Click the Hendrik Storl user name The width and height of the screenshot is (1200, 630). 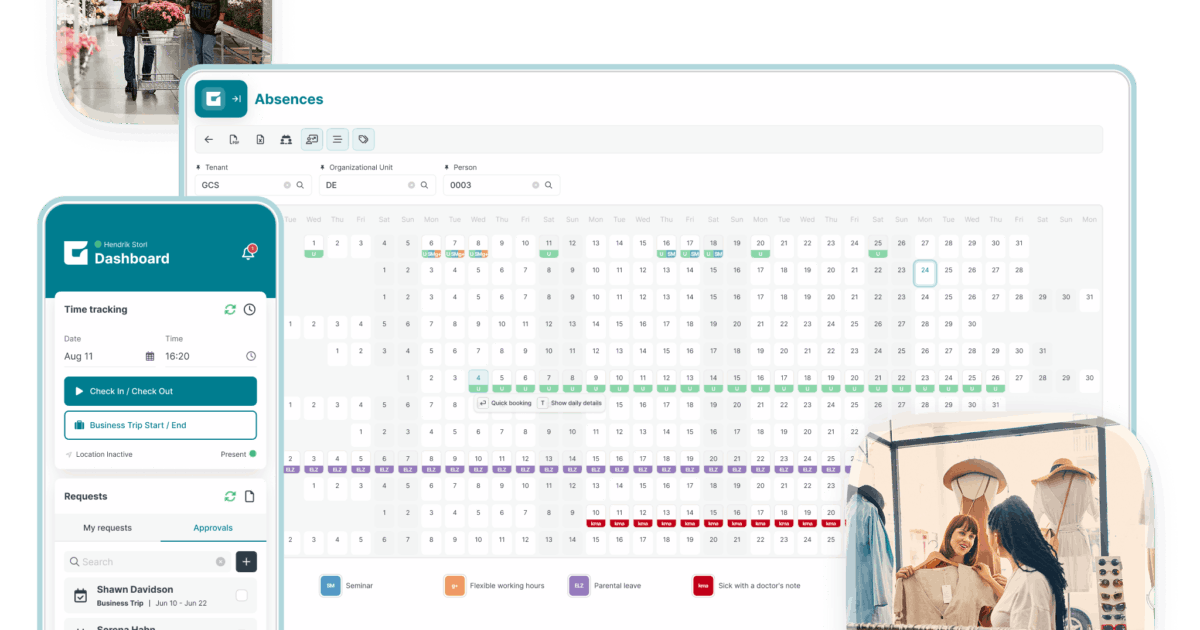click(x=125, y=244)
